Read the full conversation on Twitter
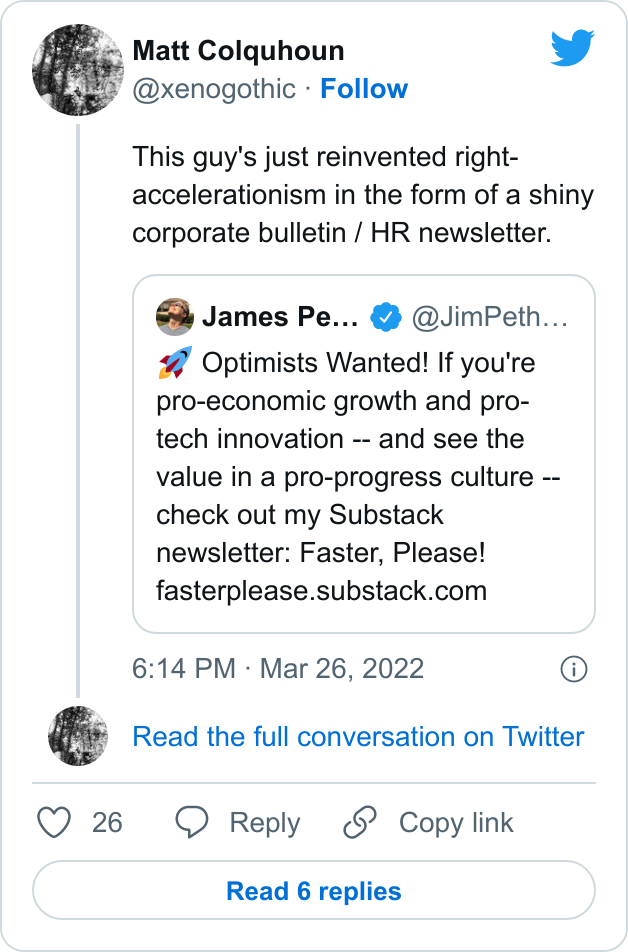Screen dimensions: 628x952 (x=358, y=737)
